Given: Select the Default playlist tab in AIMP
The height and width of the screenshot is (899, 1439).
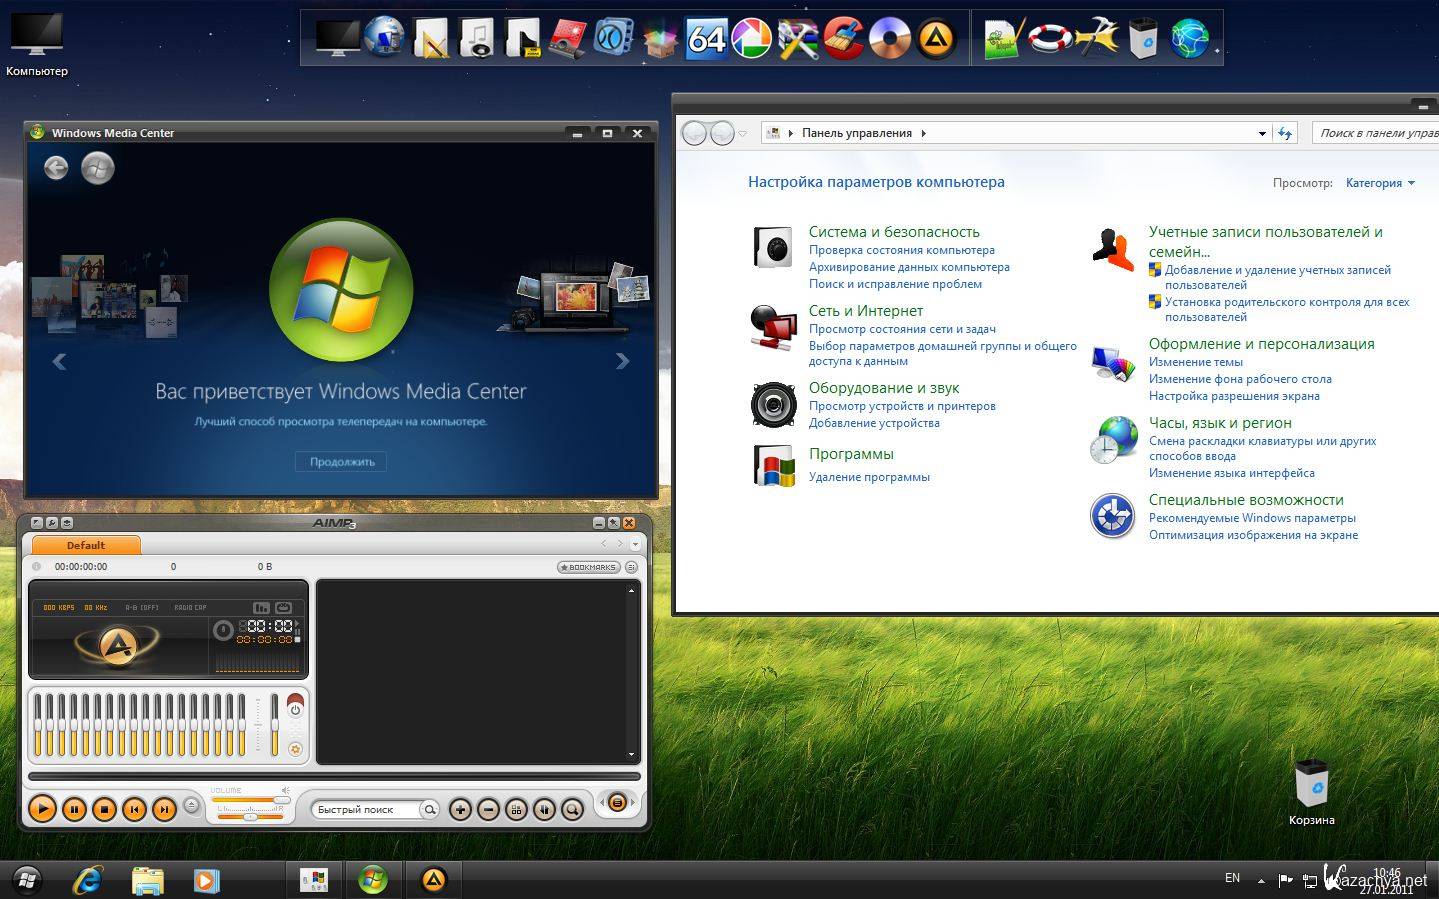Looking at the screenshot, I should point(86,545).
